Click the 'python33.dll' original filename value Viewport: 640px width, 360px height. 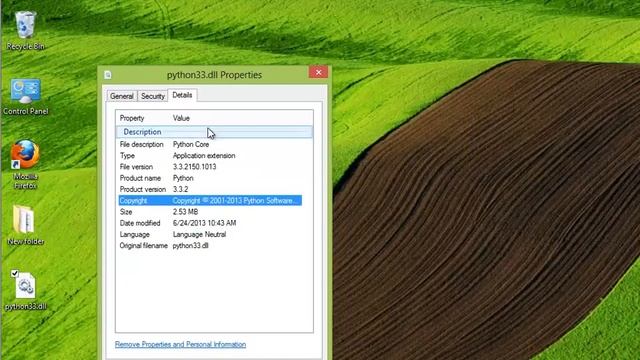[x=190, y=246]
